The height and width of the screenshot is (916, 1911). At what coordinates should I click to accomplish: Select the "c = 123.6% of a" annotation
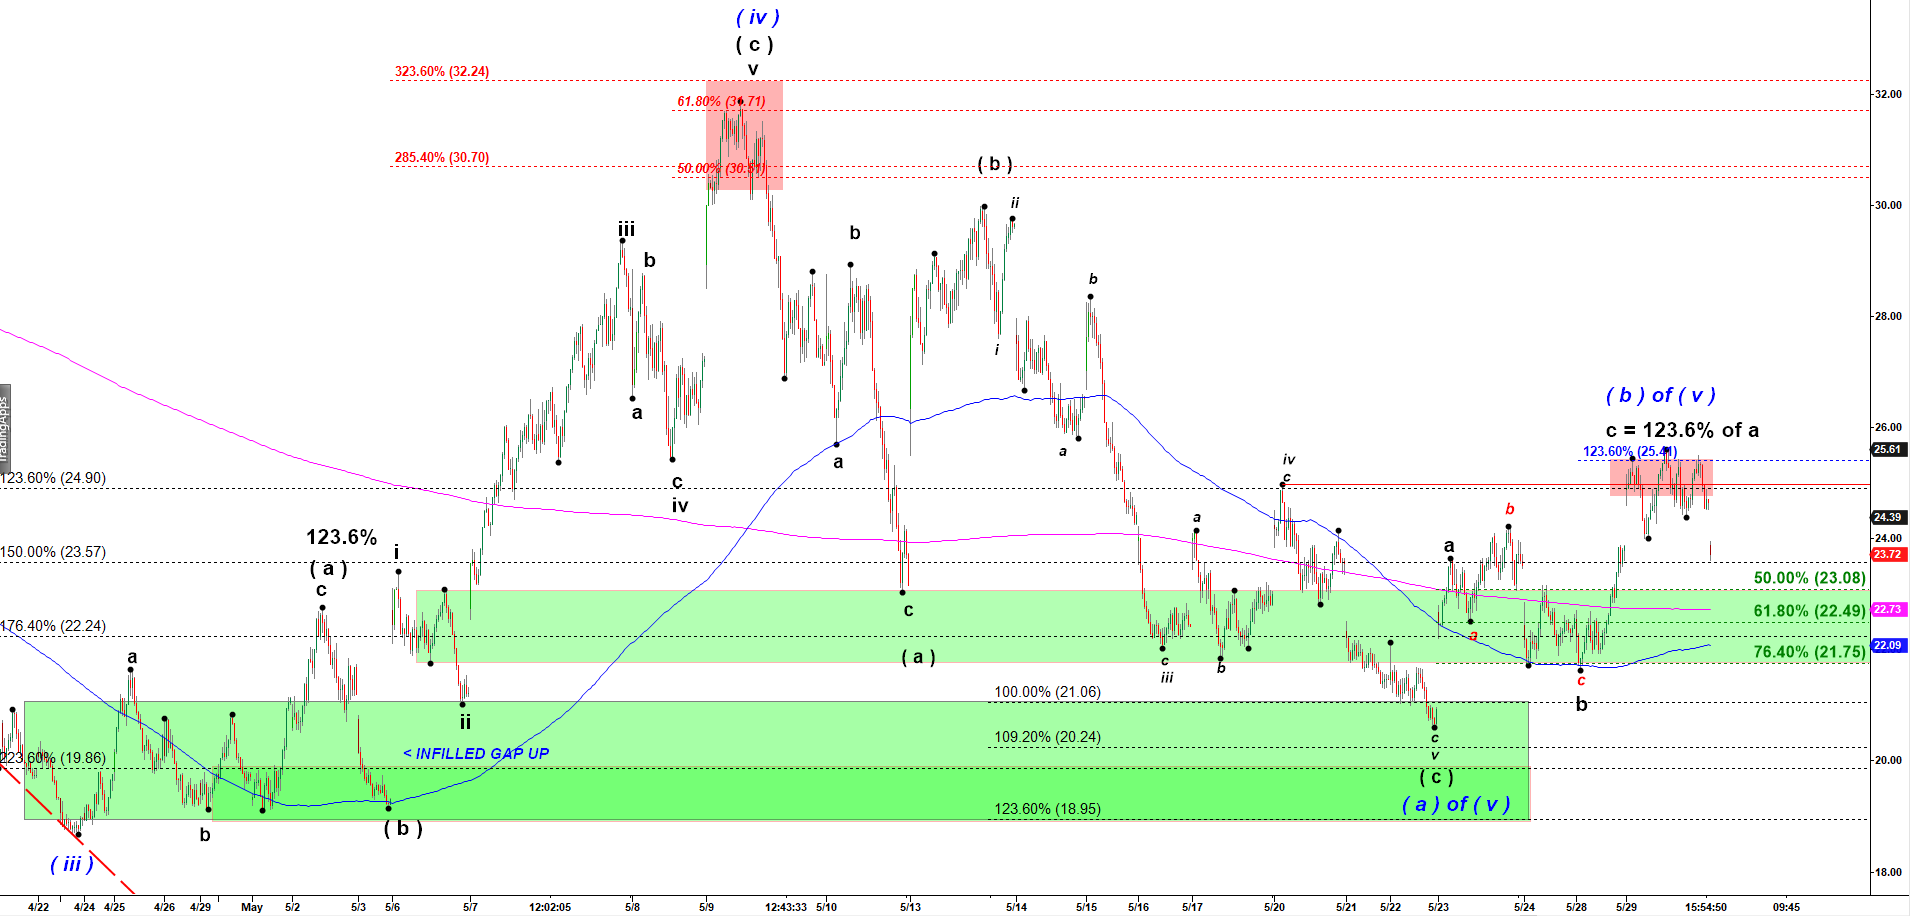(x=1682, y=430)
